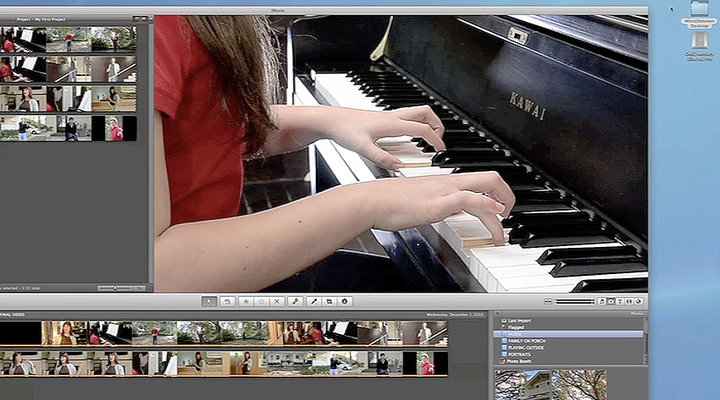The width and height of the screenshot is (720, 400).
Task: Click the piano-playing video in the viewer
Action: [401, 154]
